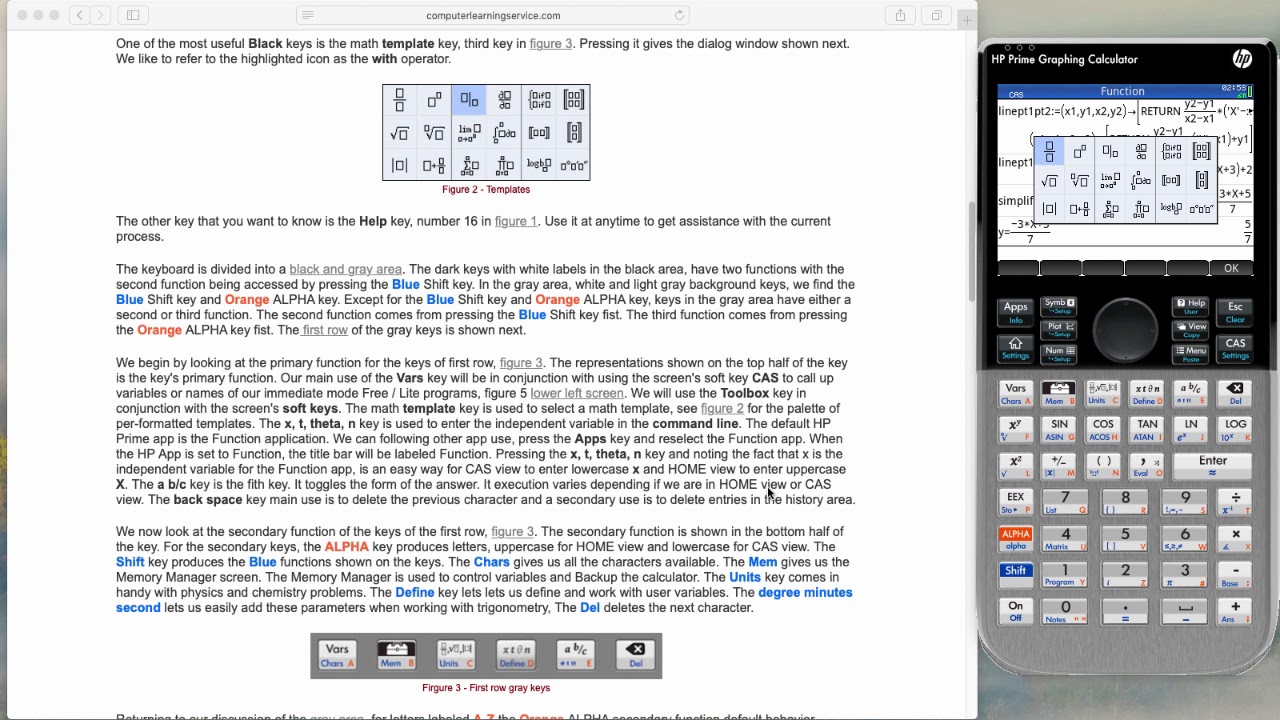Select the piecewise template on calculator screen

[x=1171, y=152]
